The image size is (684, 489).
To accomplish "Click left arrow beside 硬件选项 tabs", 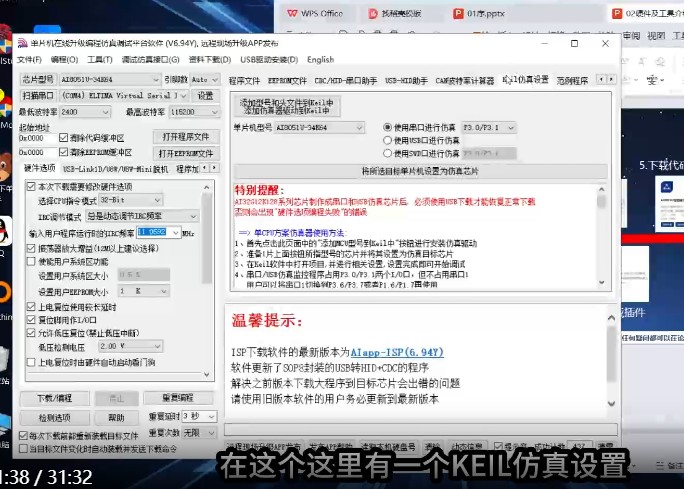I will pos(205,168).
